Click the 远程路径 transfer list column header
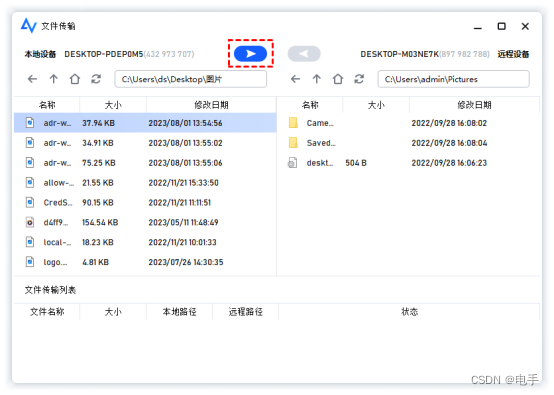The width and height of the screenshot is (554, 395). coord(246,312)
